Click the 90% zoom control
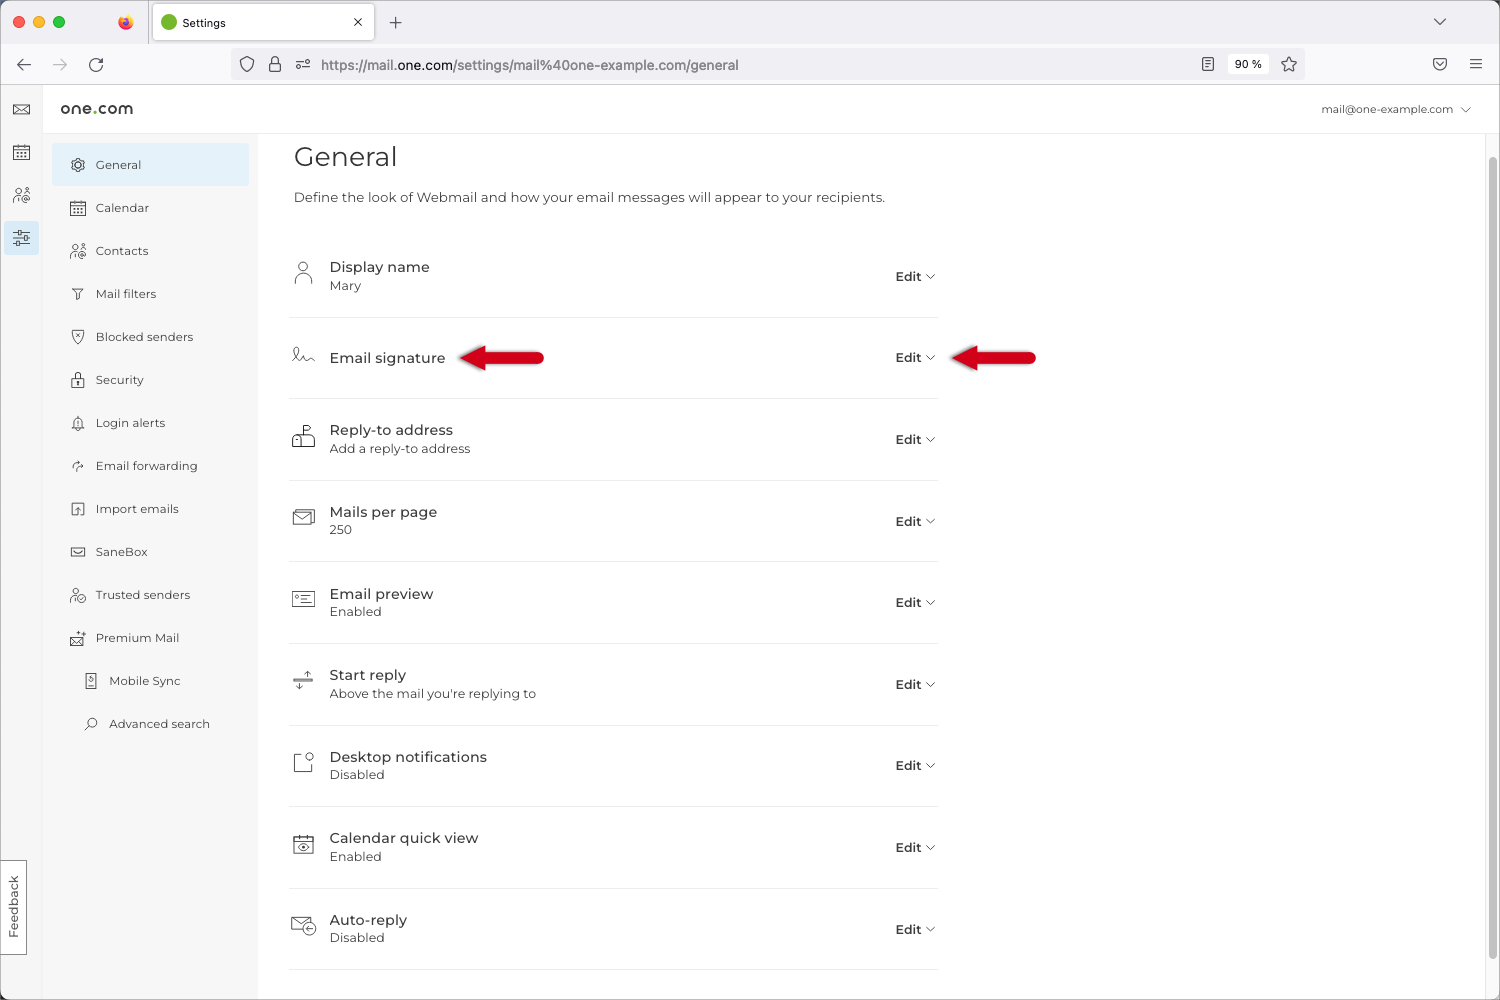The width and height of the screenshot is (1500, 1000). [1247, 63]
